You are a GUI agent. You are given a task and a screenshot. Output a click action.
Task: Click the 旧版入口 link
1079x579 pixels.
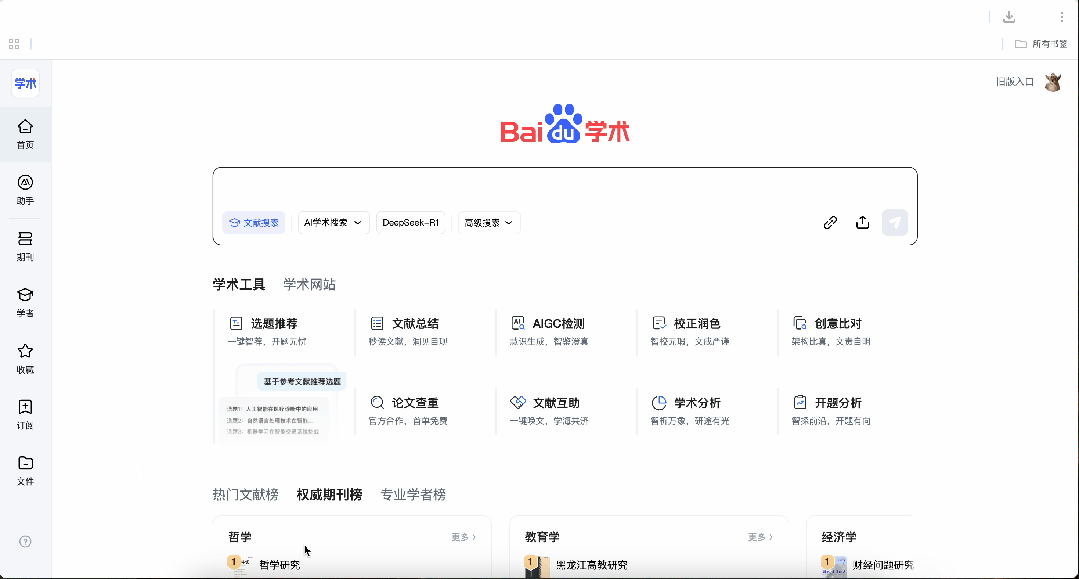[x=1015, y=82]
